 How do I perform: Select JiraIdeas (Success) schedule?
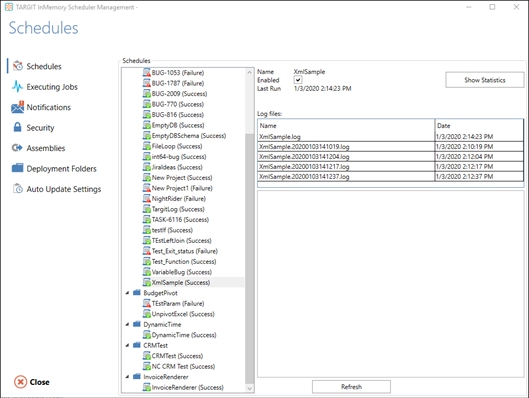(177, 167)
